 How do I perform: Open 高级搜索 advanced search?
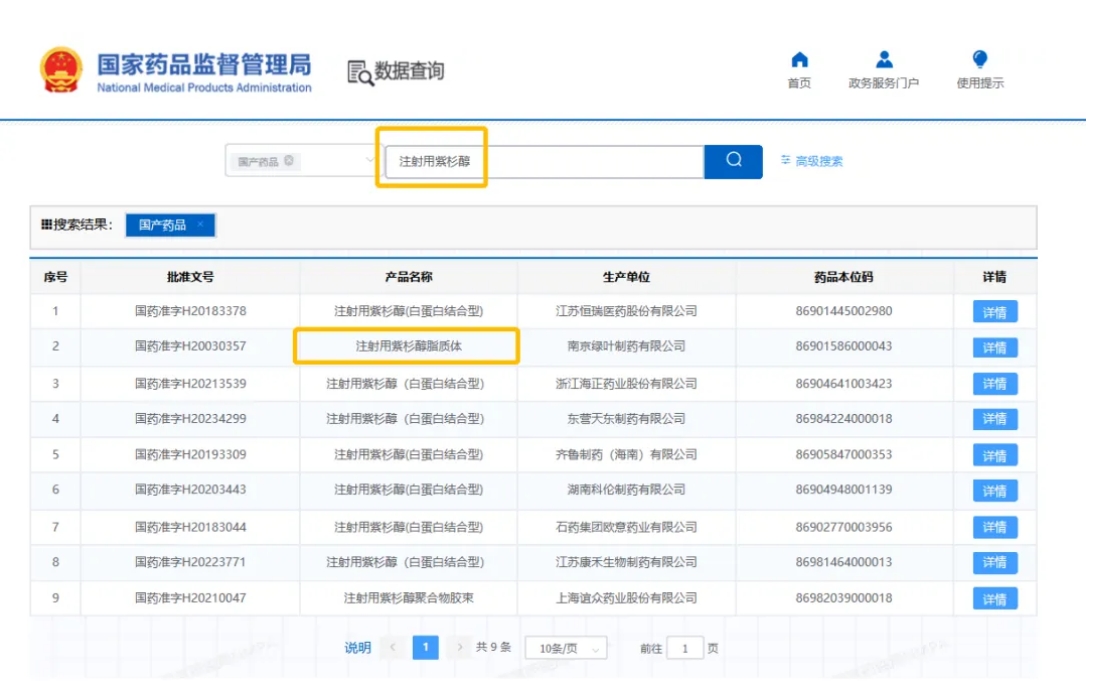(x=811, y=161)
